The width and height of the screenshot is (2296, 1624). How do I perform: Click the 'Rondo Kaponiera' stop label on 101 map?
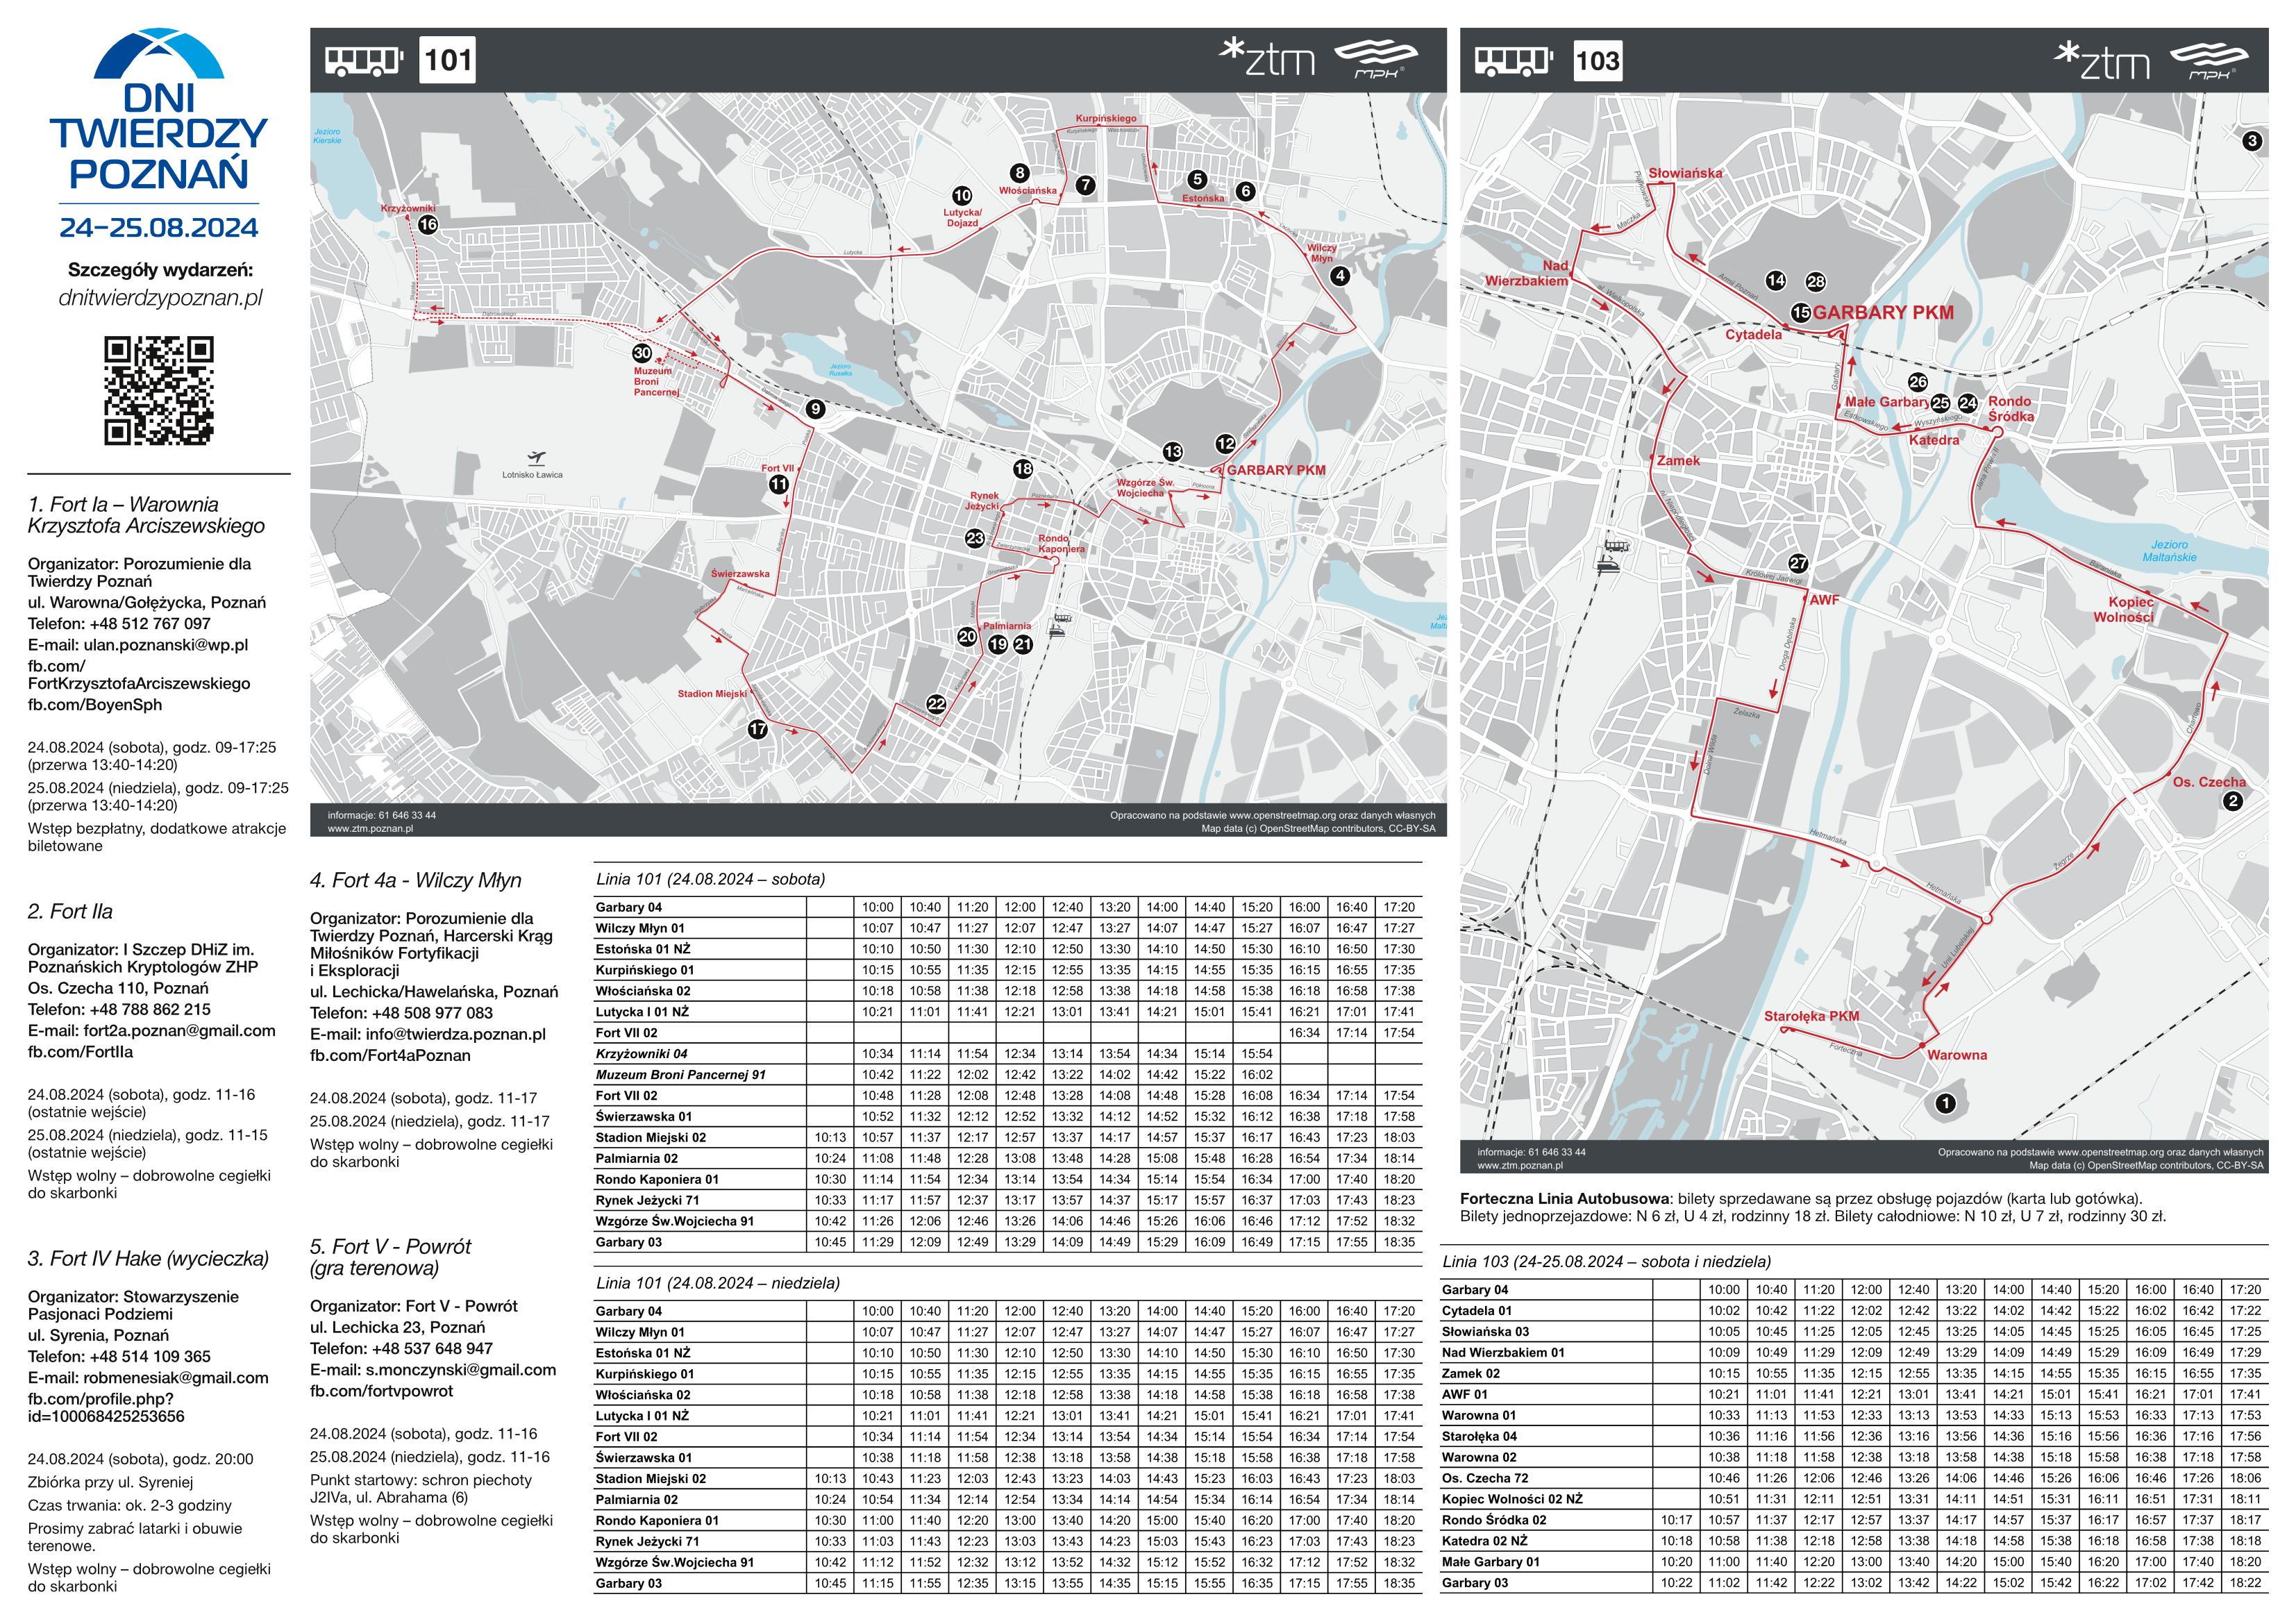point(1061,544)
